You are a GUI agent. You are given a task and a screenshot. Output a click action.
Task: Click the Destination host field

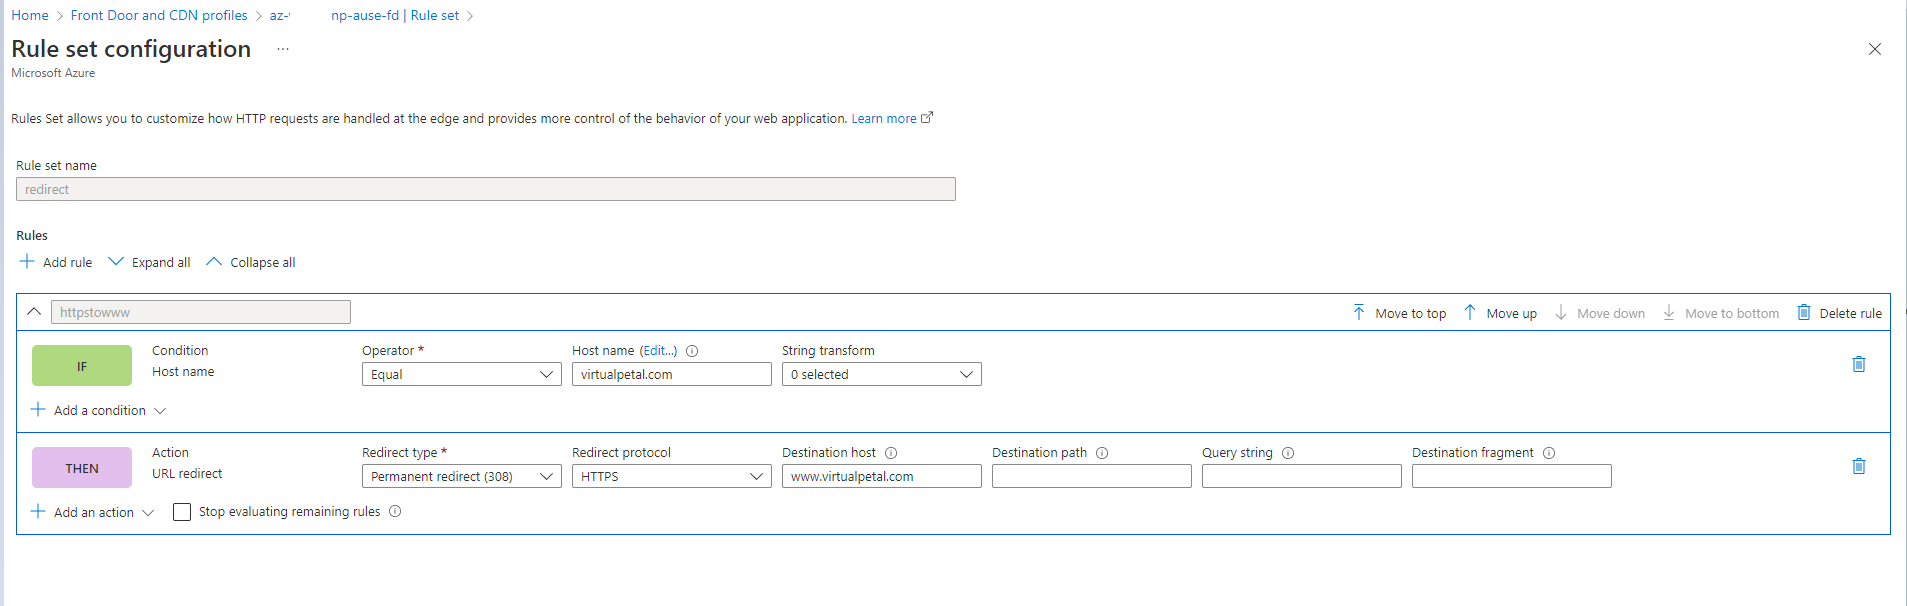882,476
